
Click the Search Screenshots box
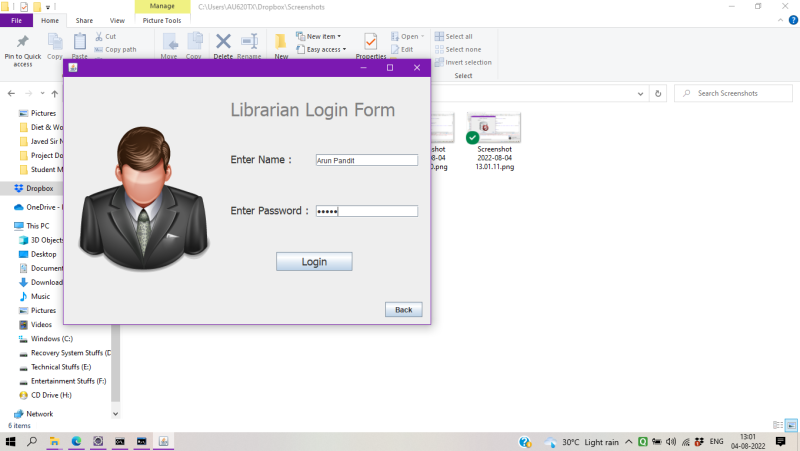tap(734, 93)
